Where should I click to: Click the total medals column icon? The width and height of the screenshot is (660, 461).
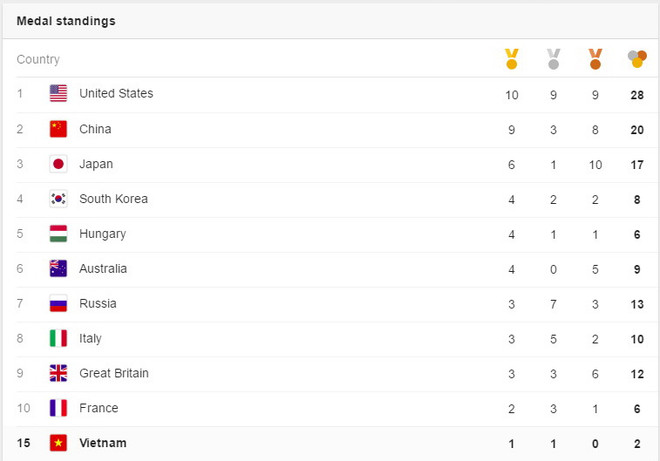click(x=636, y=59)
